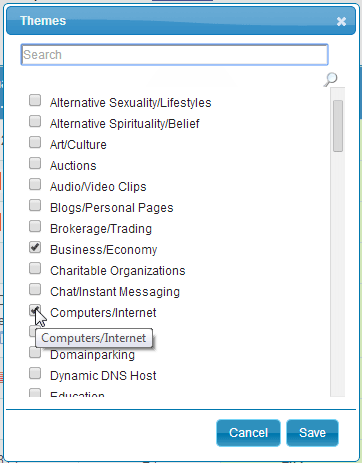The image size is (362, 463).
Task: Click the Computers/Internet label text
Action: (103, 313)
